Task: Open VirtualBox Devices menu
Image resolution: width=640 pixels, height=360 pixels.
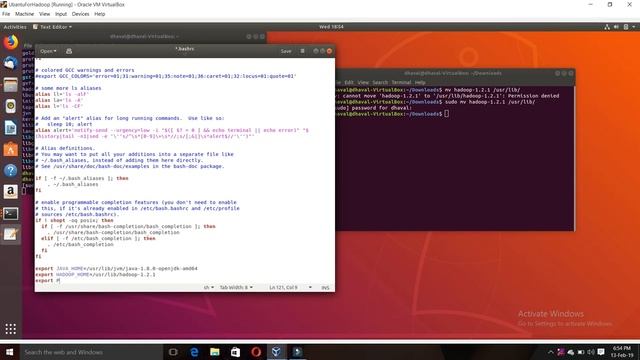Action: pyautogui.click(x=80, y=14)
